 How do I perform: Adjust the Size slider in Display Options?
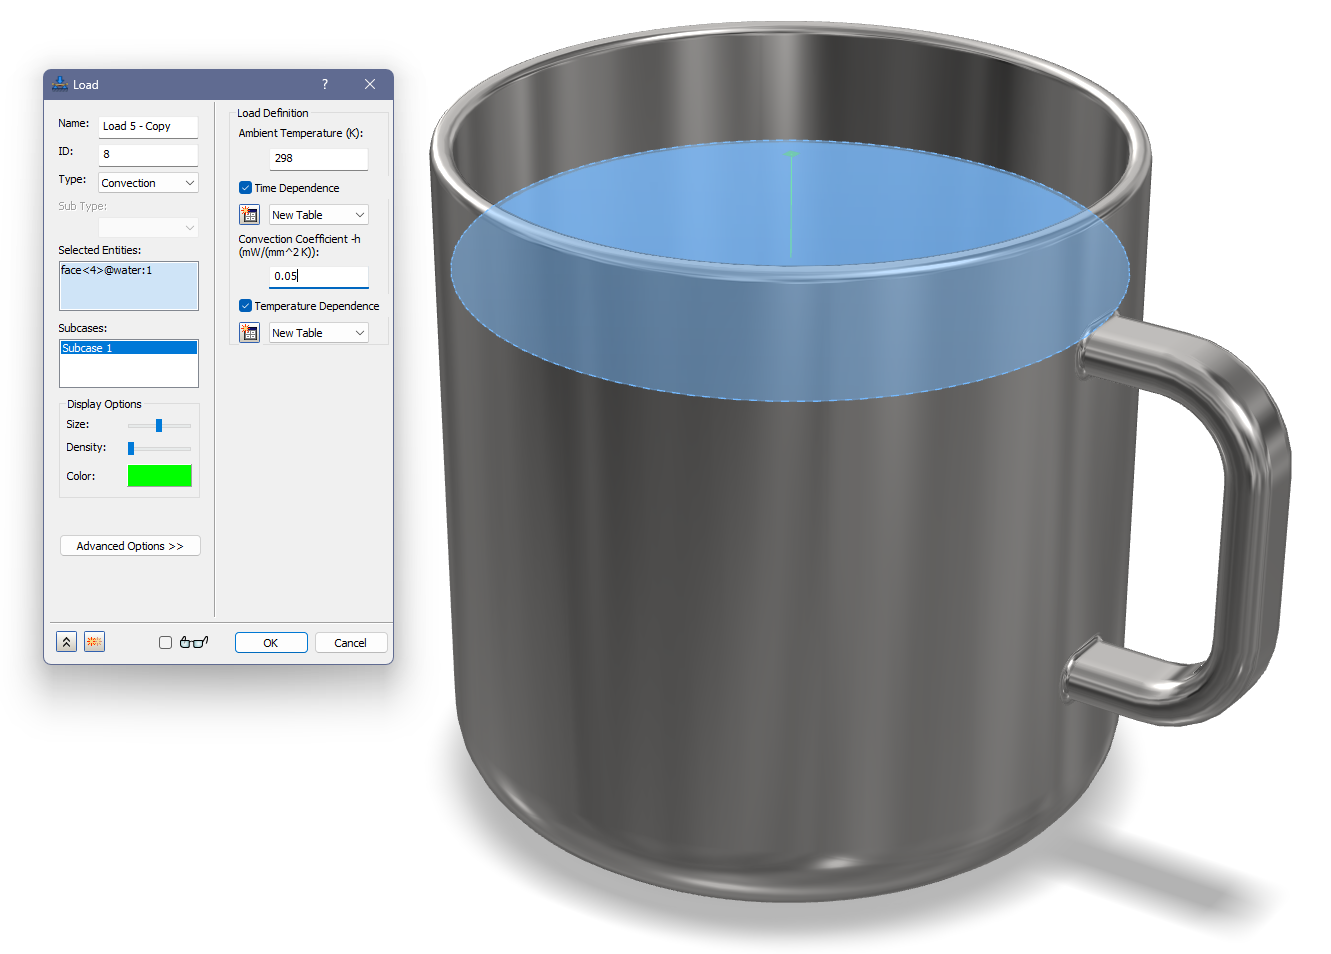point(158,424)
